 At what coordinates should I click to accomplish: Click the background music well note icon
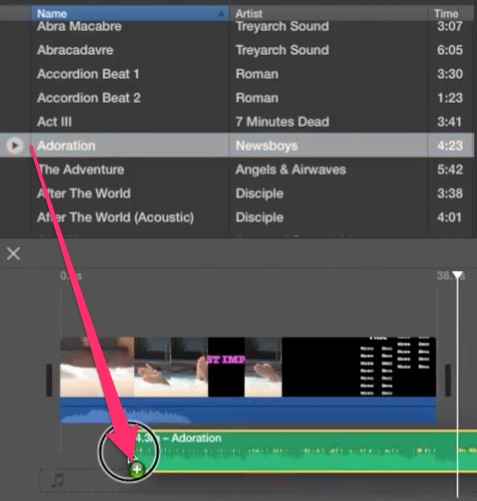tap(58, 480)
